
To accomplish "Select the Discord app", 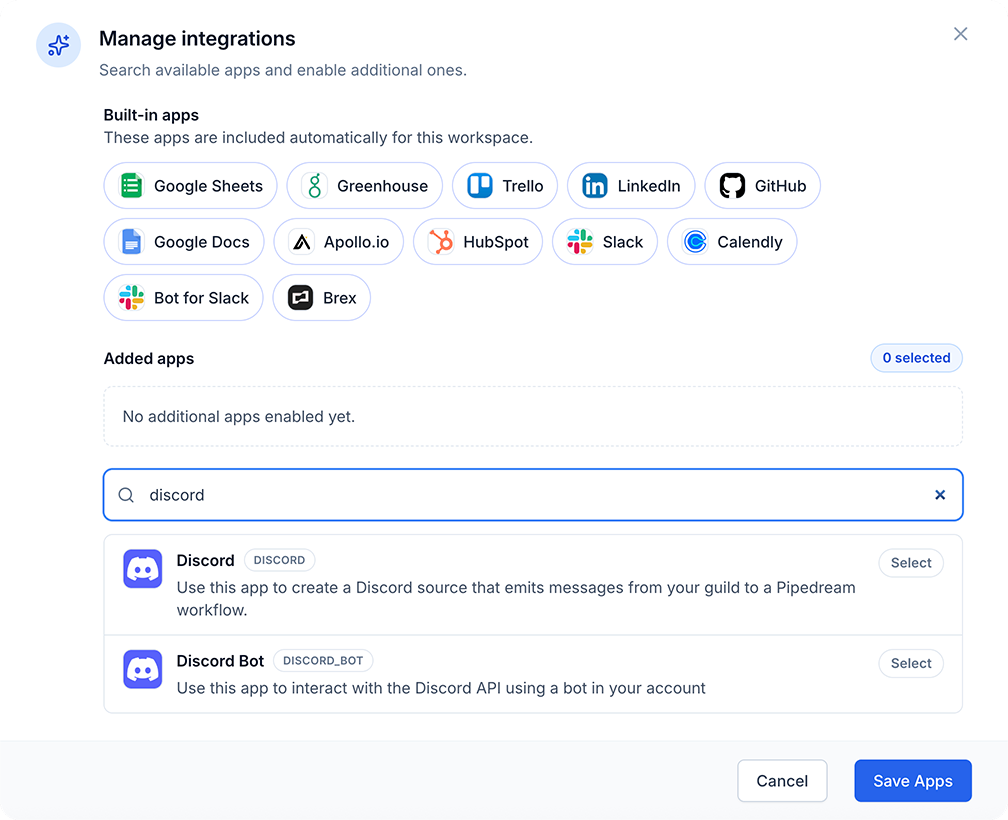I will pyautogui.click(x=911, y=563).
